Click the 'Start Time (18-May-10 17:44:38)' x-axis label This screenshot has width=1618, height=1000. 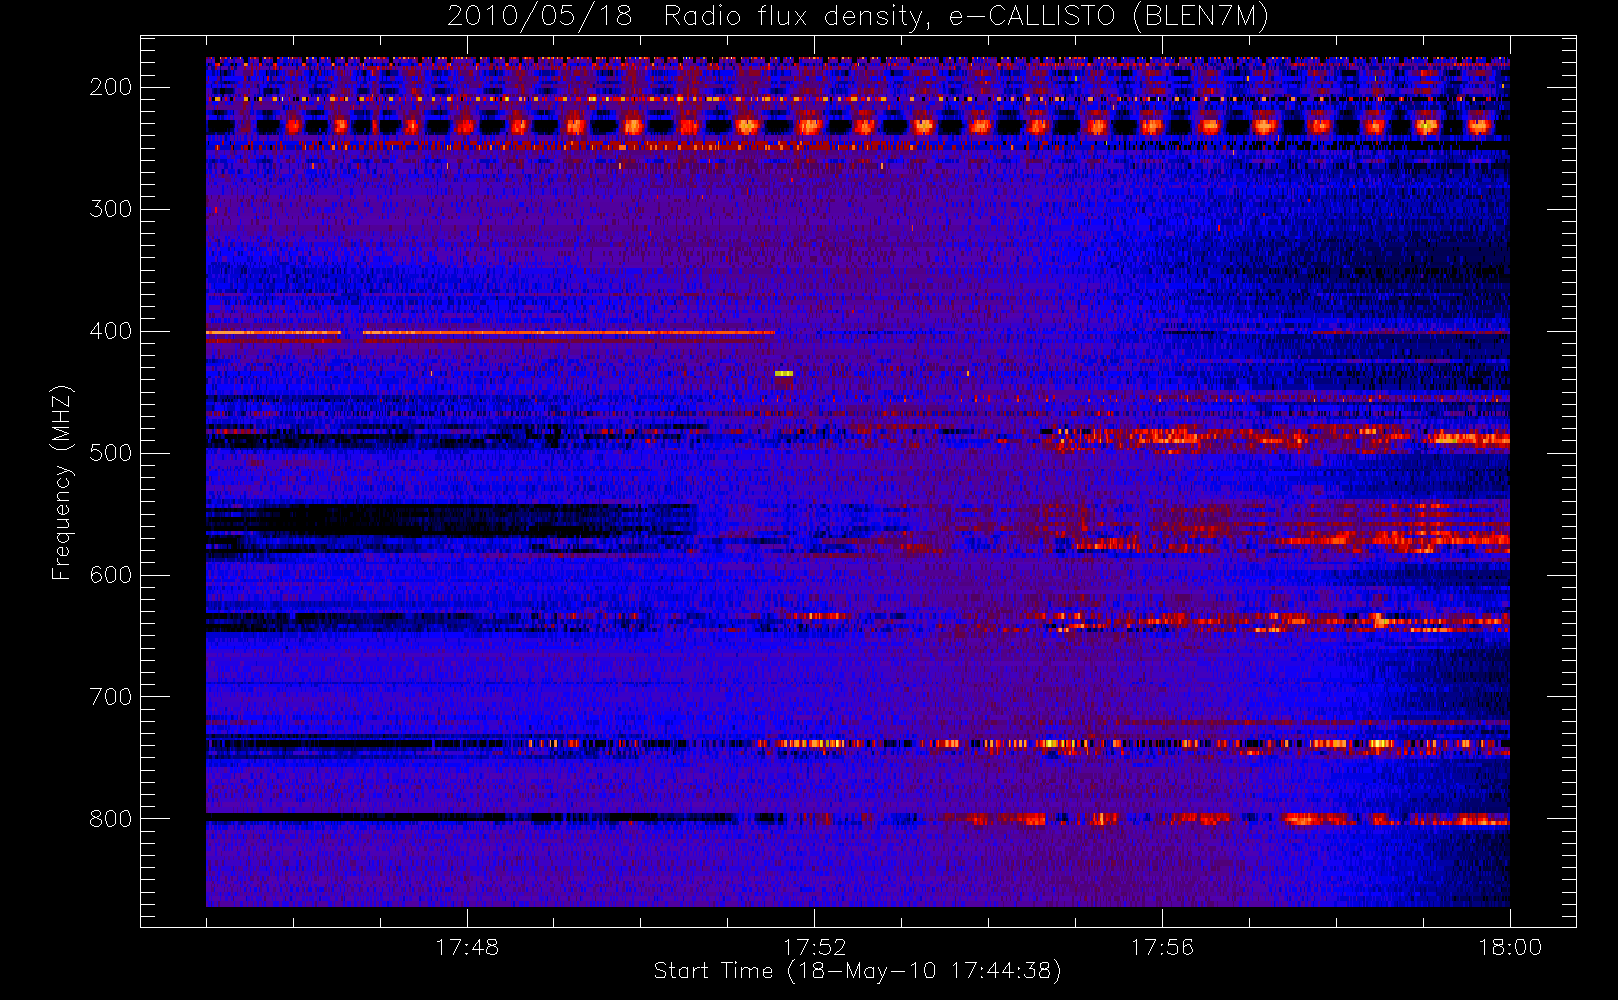coord(857,971)
